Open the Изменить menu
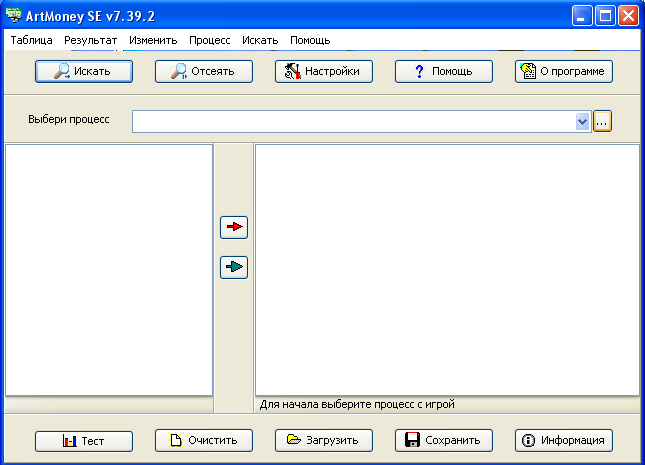The image size is (645, 465). (153, 41)
